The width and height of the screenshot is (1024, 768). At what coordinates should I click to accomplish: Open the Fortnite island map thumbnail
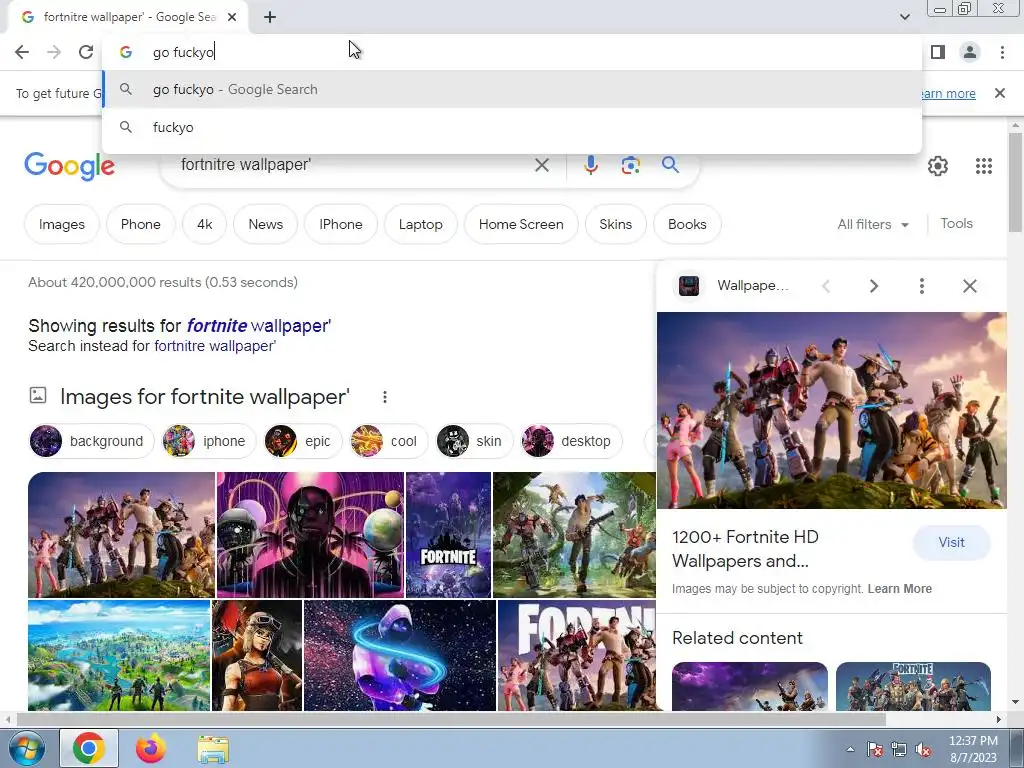(119, 656)
